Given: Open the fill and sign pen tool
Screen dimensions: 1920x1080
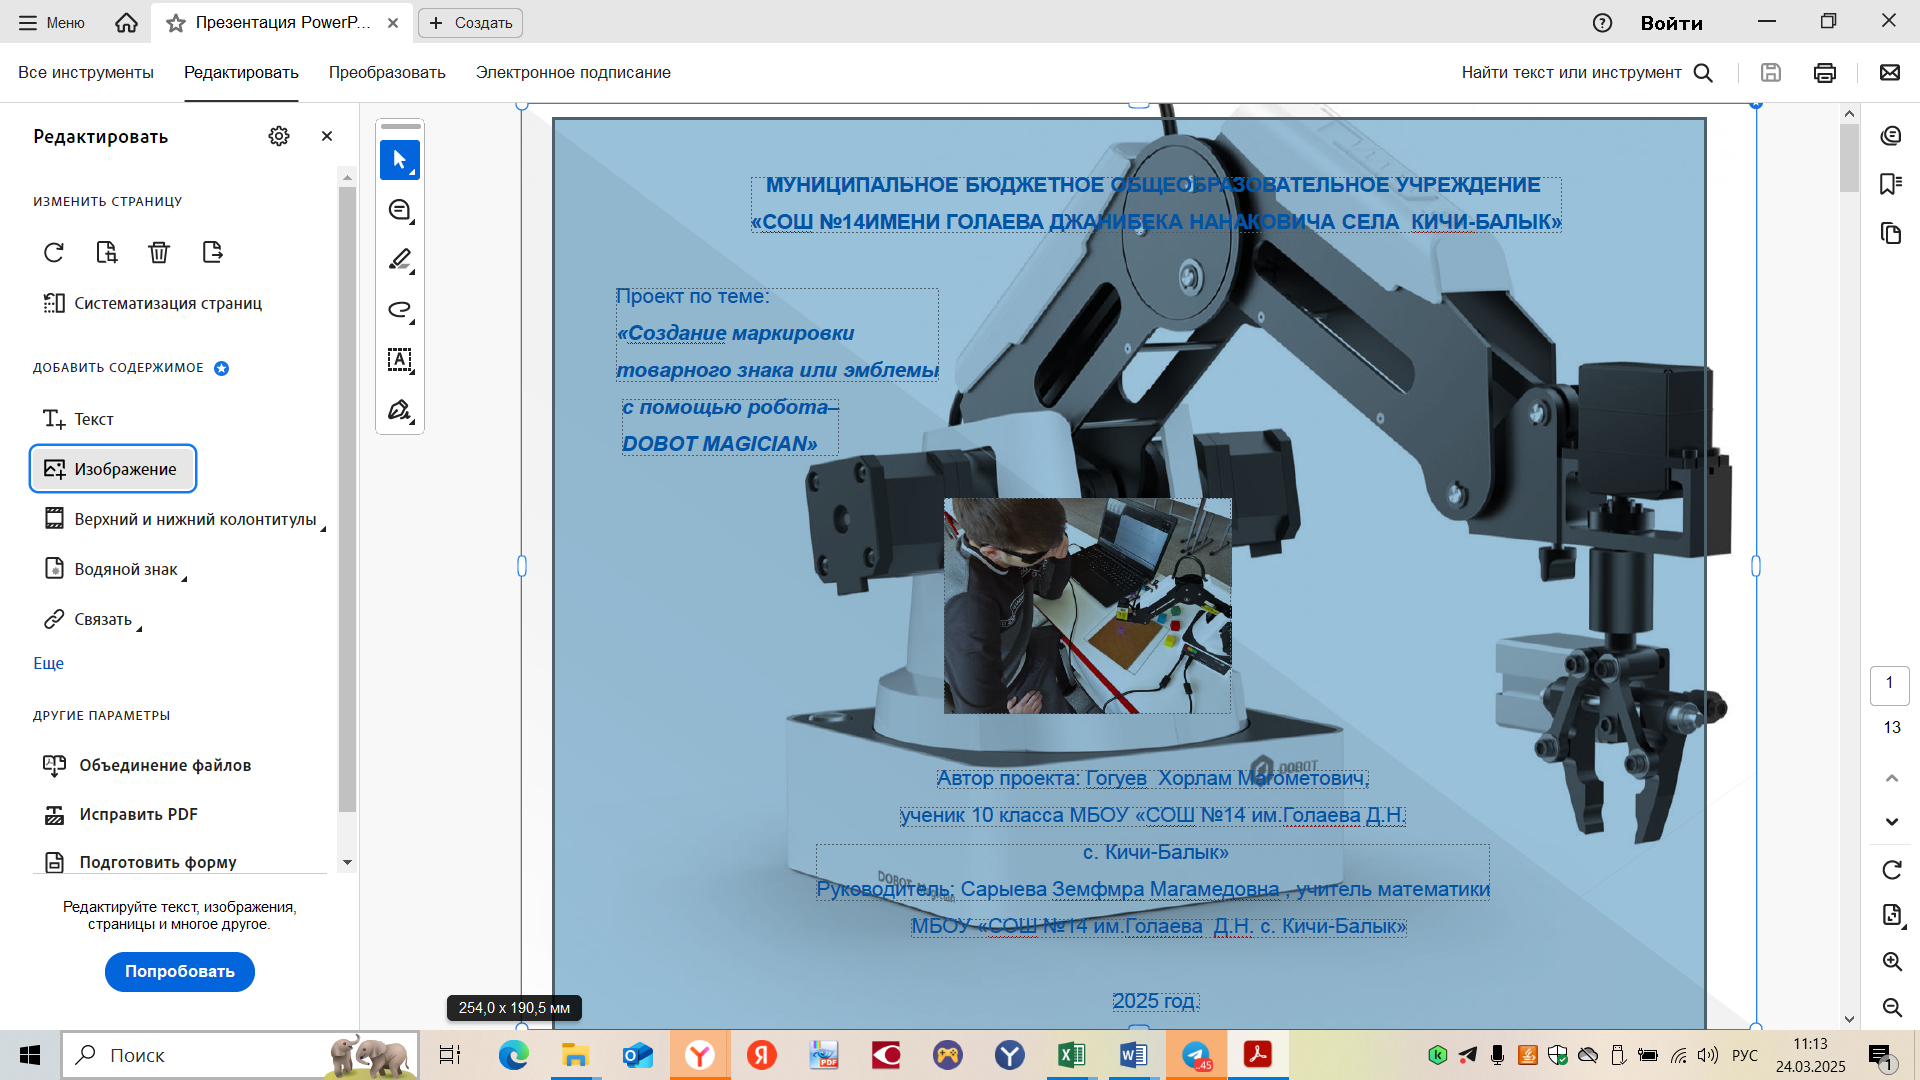Looking at the screenshot, I should point(400,410).
